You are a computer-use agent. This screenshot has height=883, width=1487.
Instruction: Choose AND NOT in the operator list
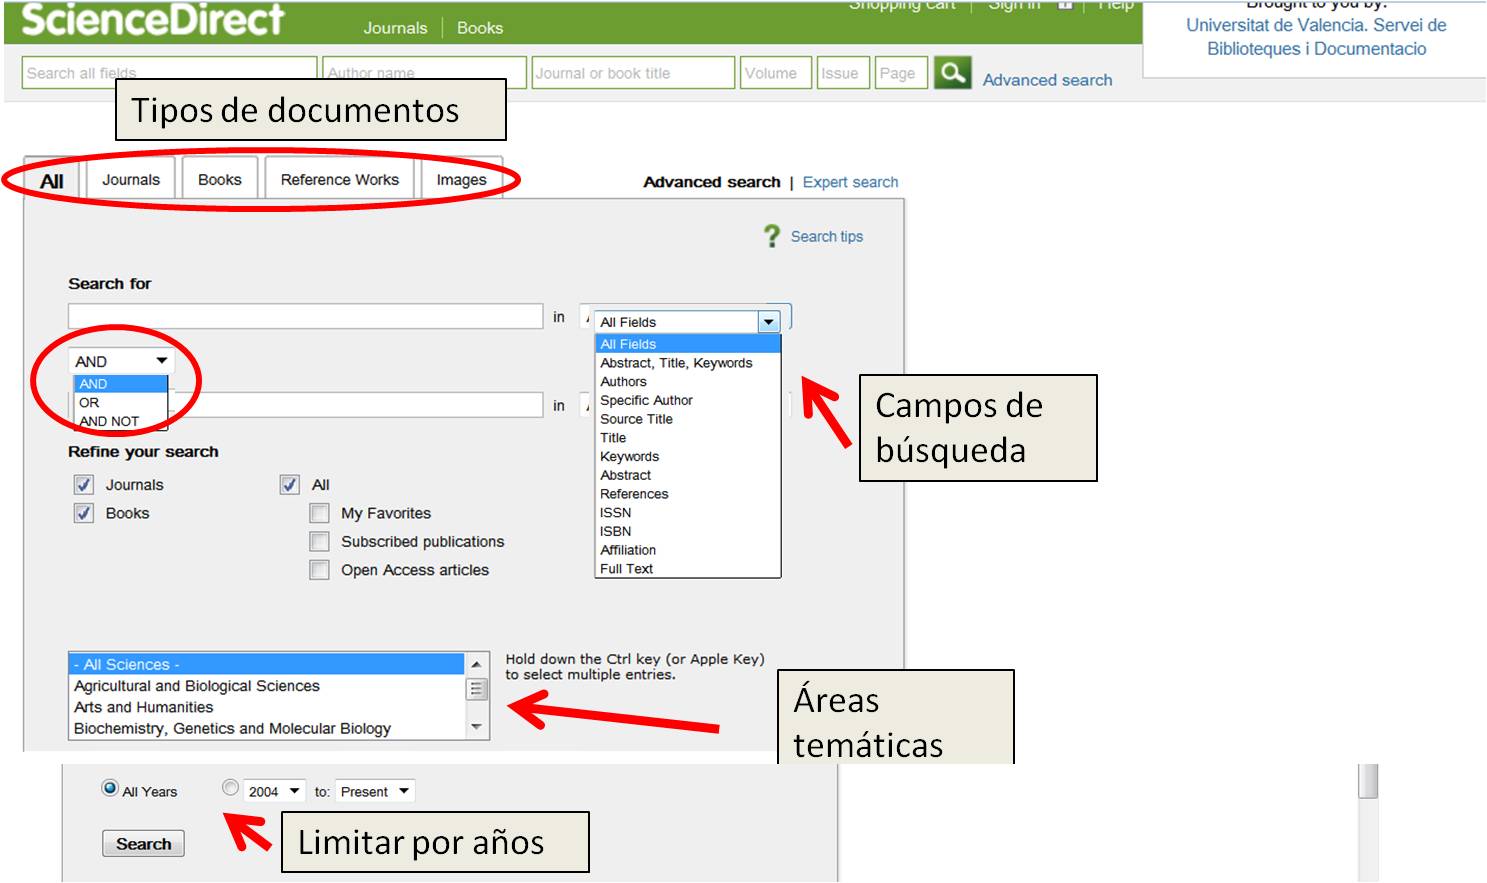pos(121,421)
